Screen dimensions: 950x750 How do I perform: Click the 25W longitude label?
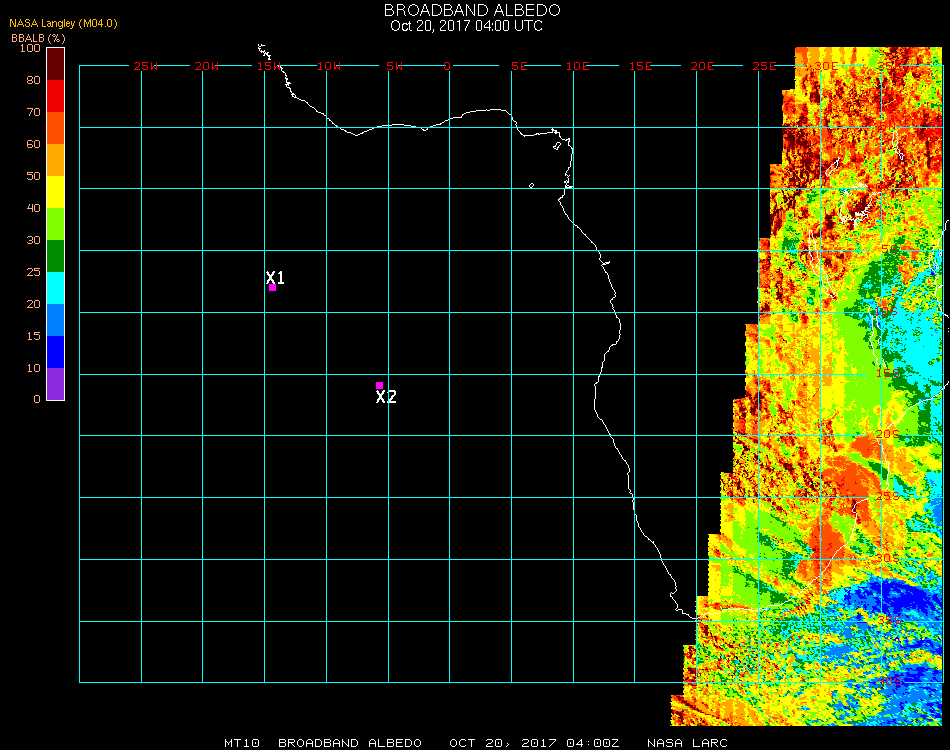pos(146,66)
